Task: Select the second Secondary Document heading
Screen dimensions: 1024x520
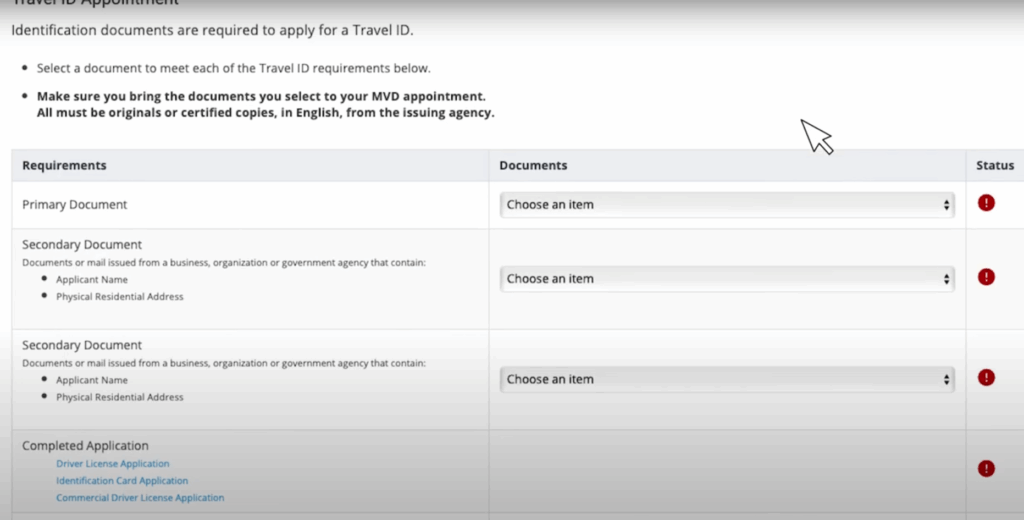Action: [82, 345]
